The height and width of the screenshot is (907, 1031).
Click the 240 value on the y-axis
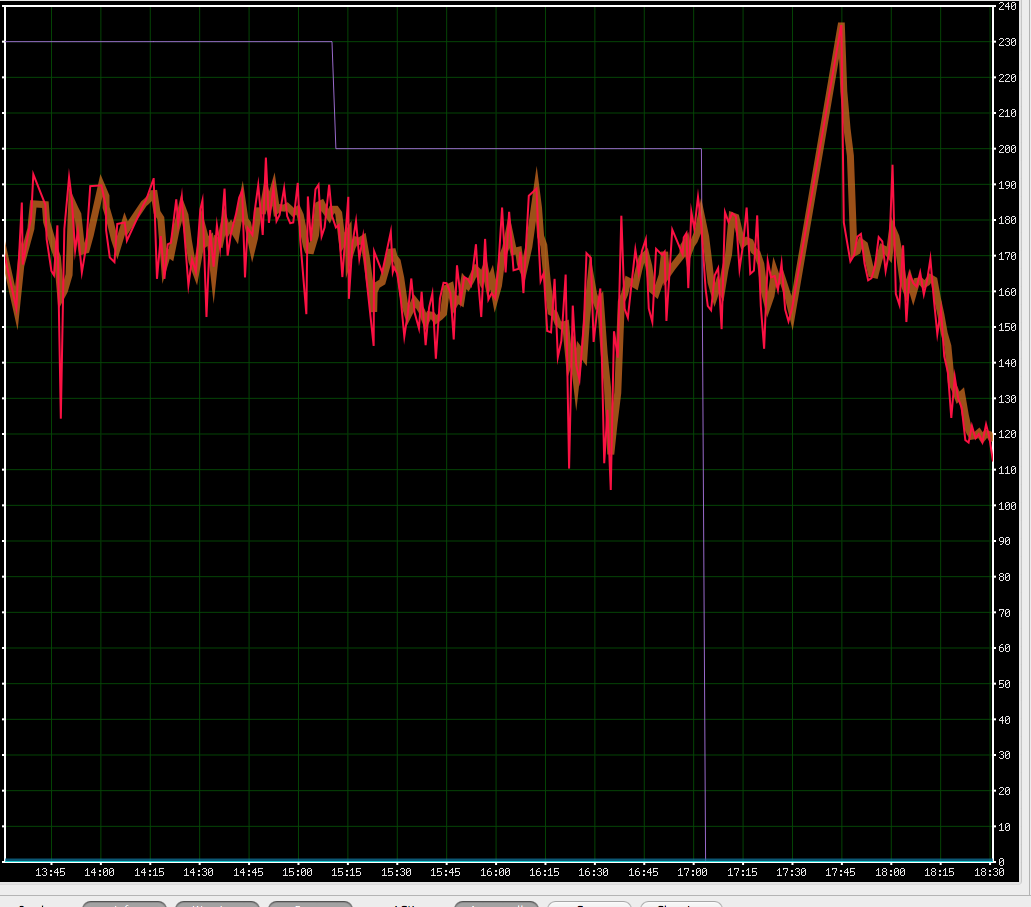tap(1007, 7)
